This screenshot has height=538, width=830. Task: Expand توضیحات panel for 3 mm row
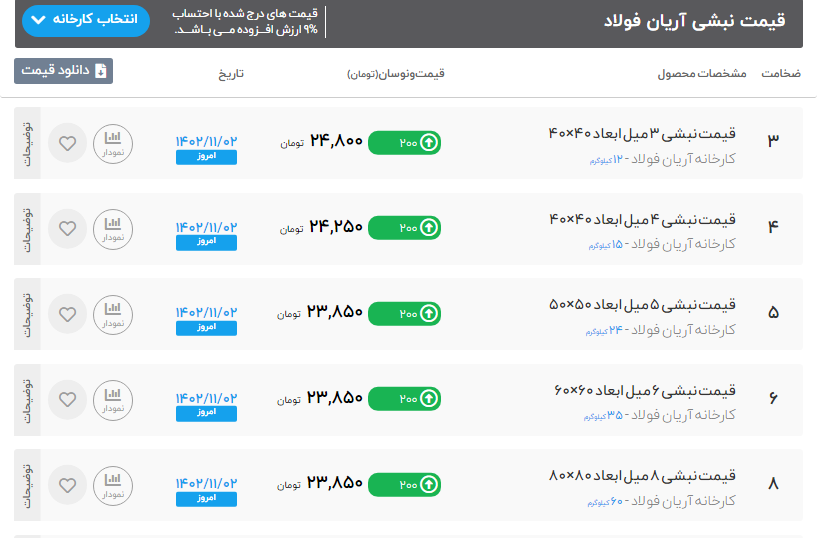coord(27,143)
